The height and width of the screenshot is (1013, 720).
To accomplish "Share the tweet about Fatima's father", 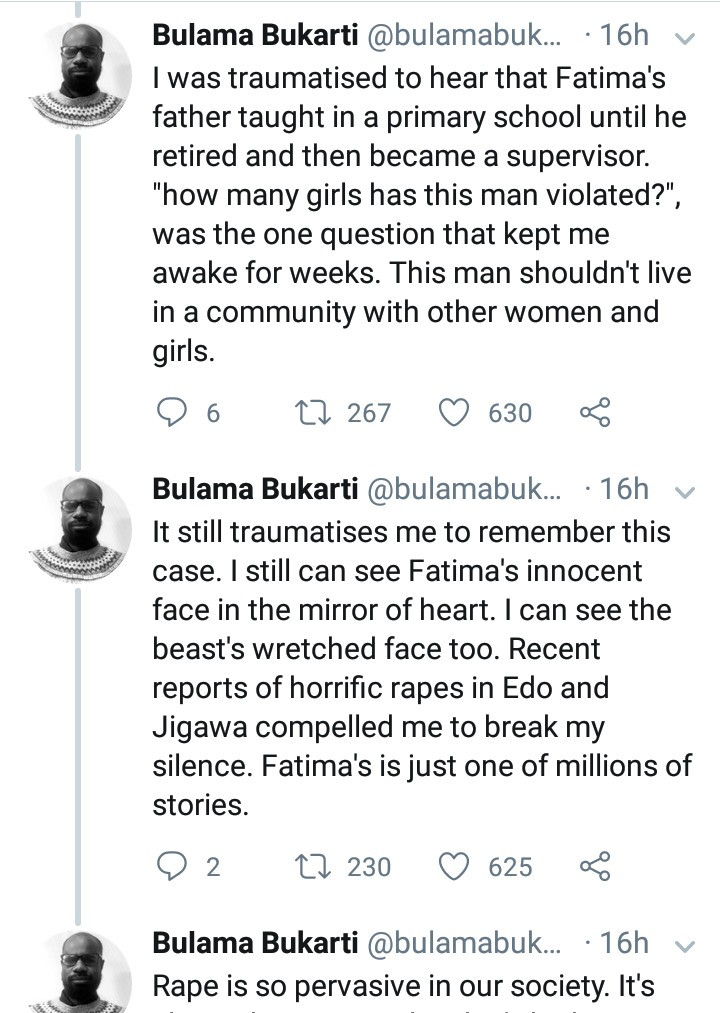I will pyautogui.click(x=594, y=412).
